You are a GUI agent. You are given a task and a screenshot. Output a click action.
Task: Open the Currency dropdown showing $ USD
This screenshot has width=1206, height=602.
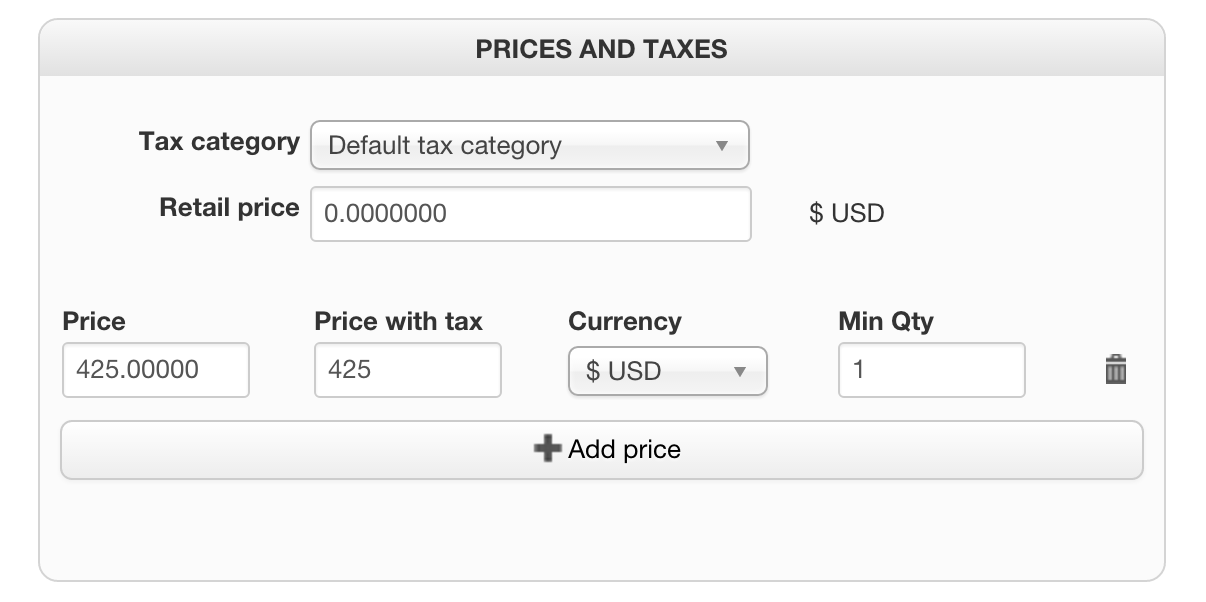[666, 371]
